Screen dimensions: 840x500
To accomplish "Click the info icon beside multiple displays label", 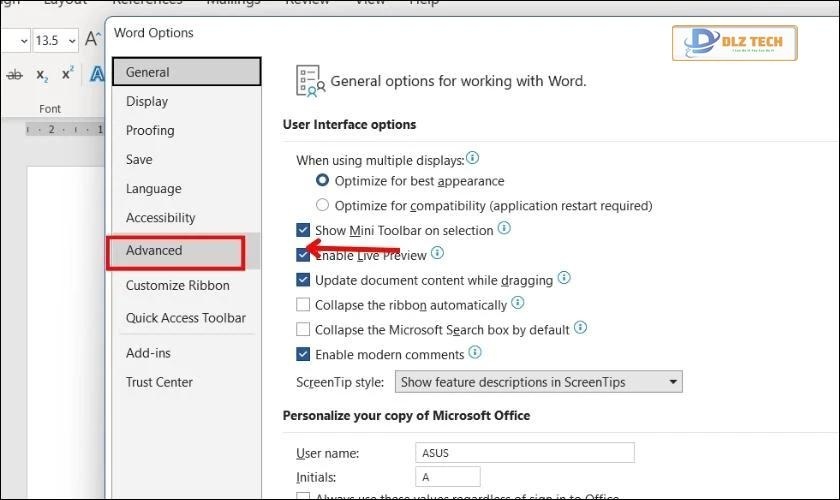I will (x=473, y=159).
